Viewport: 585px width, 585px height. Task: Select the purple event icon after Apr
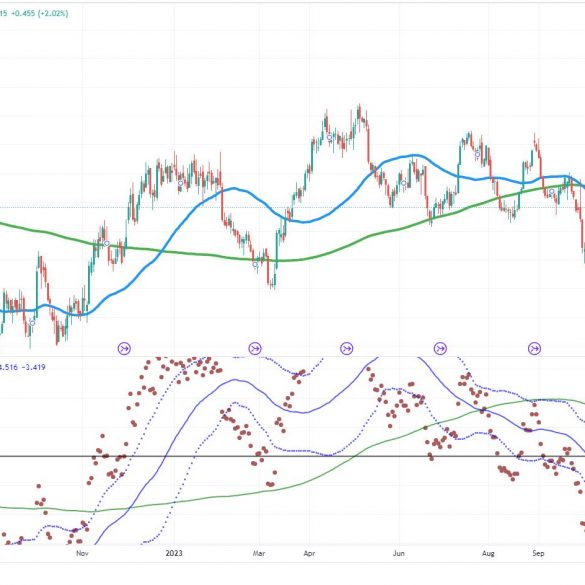tap(347, 348)
